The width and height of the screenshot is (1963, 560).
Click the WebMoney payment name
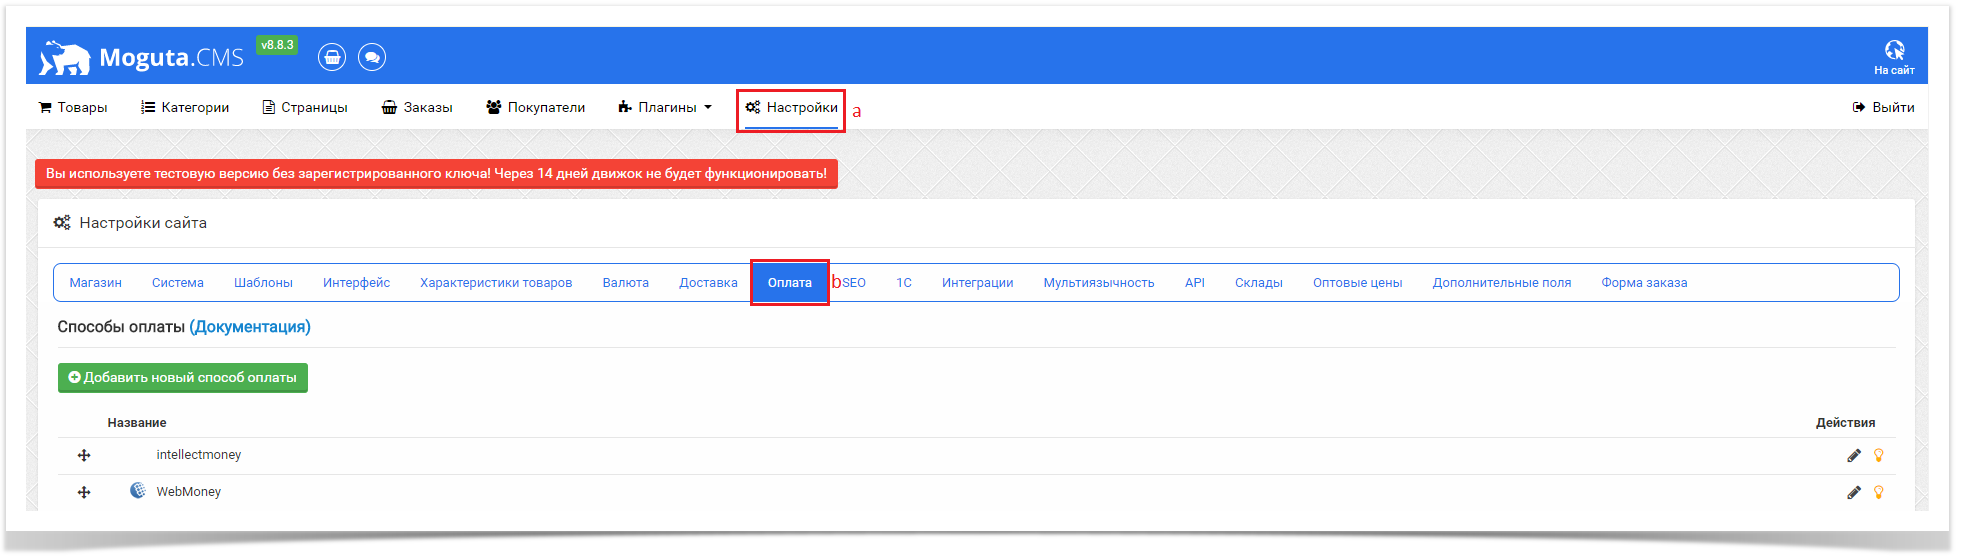(x=188, y=492)
